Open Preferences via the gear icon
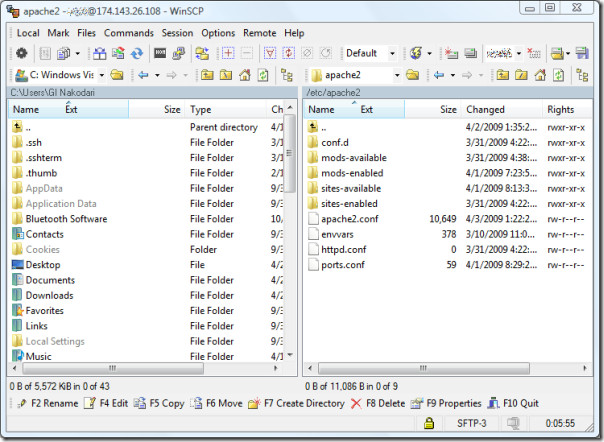Viewport: 604px width, 442px height. coord(22,53)
